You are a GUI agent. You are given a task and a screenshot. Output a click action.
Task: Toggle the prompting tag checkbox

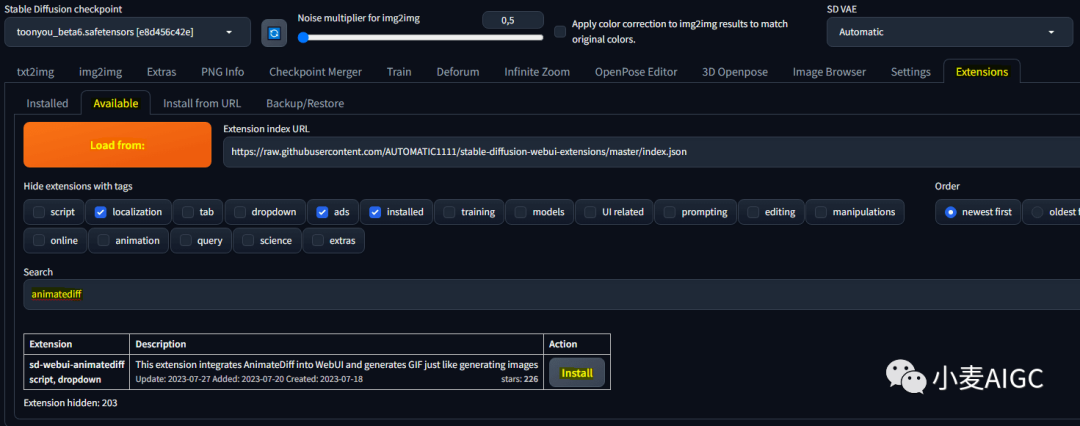click(669, 212)
